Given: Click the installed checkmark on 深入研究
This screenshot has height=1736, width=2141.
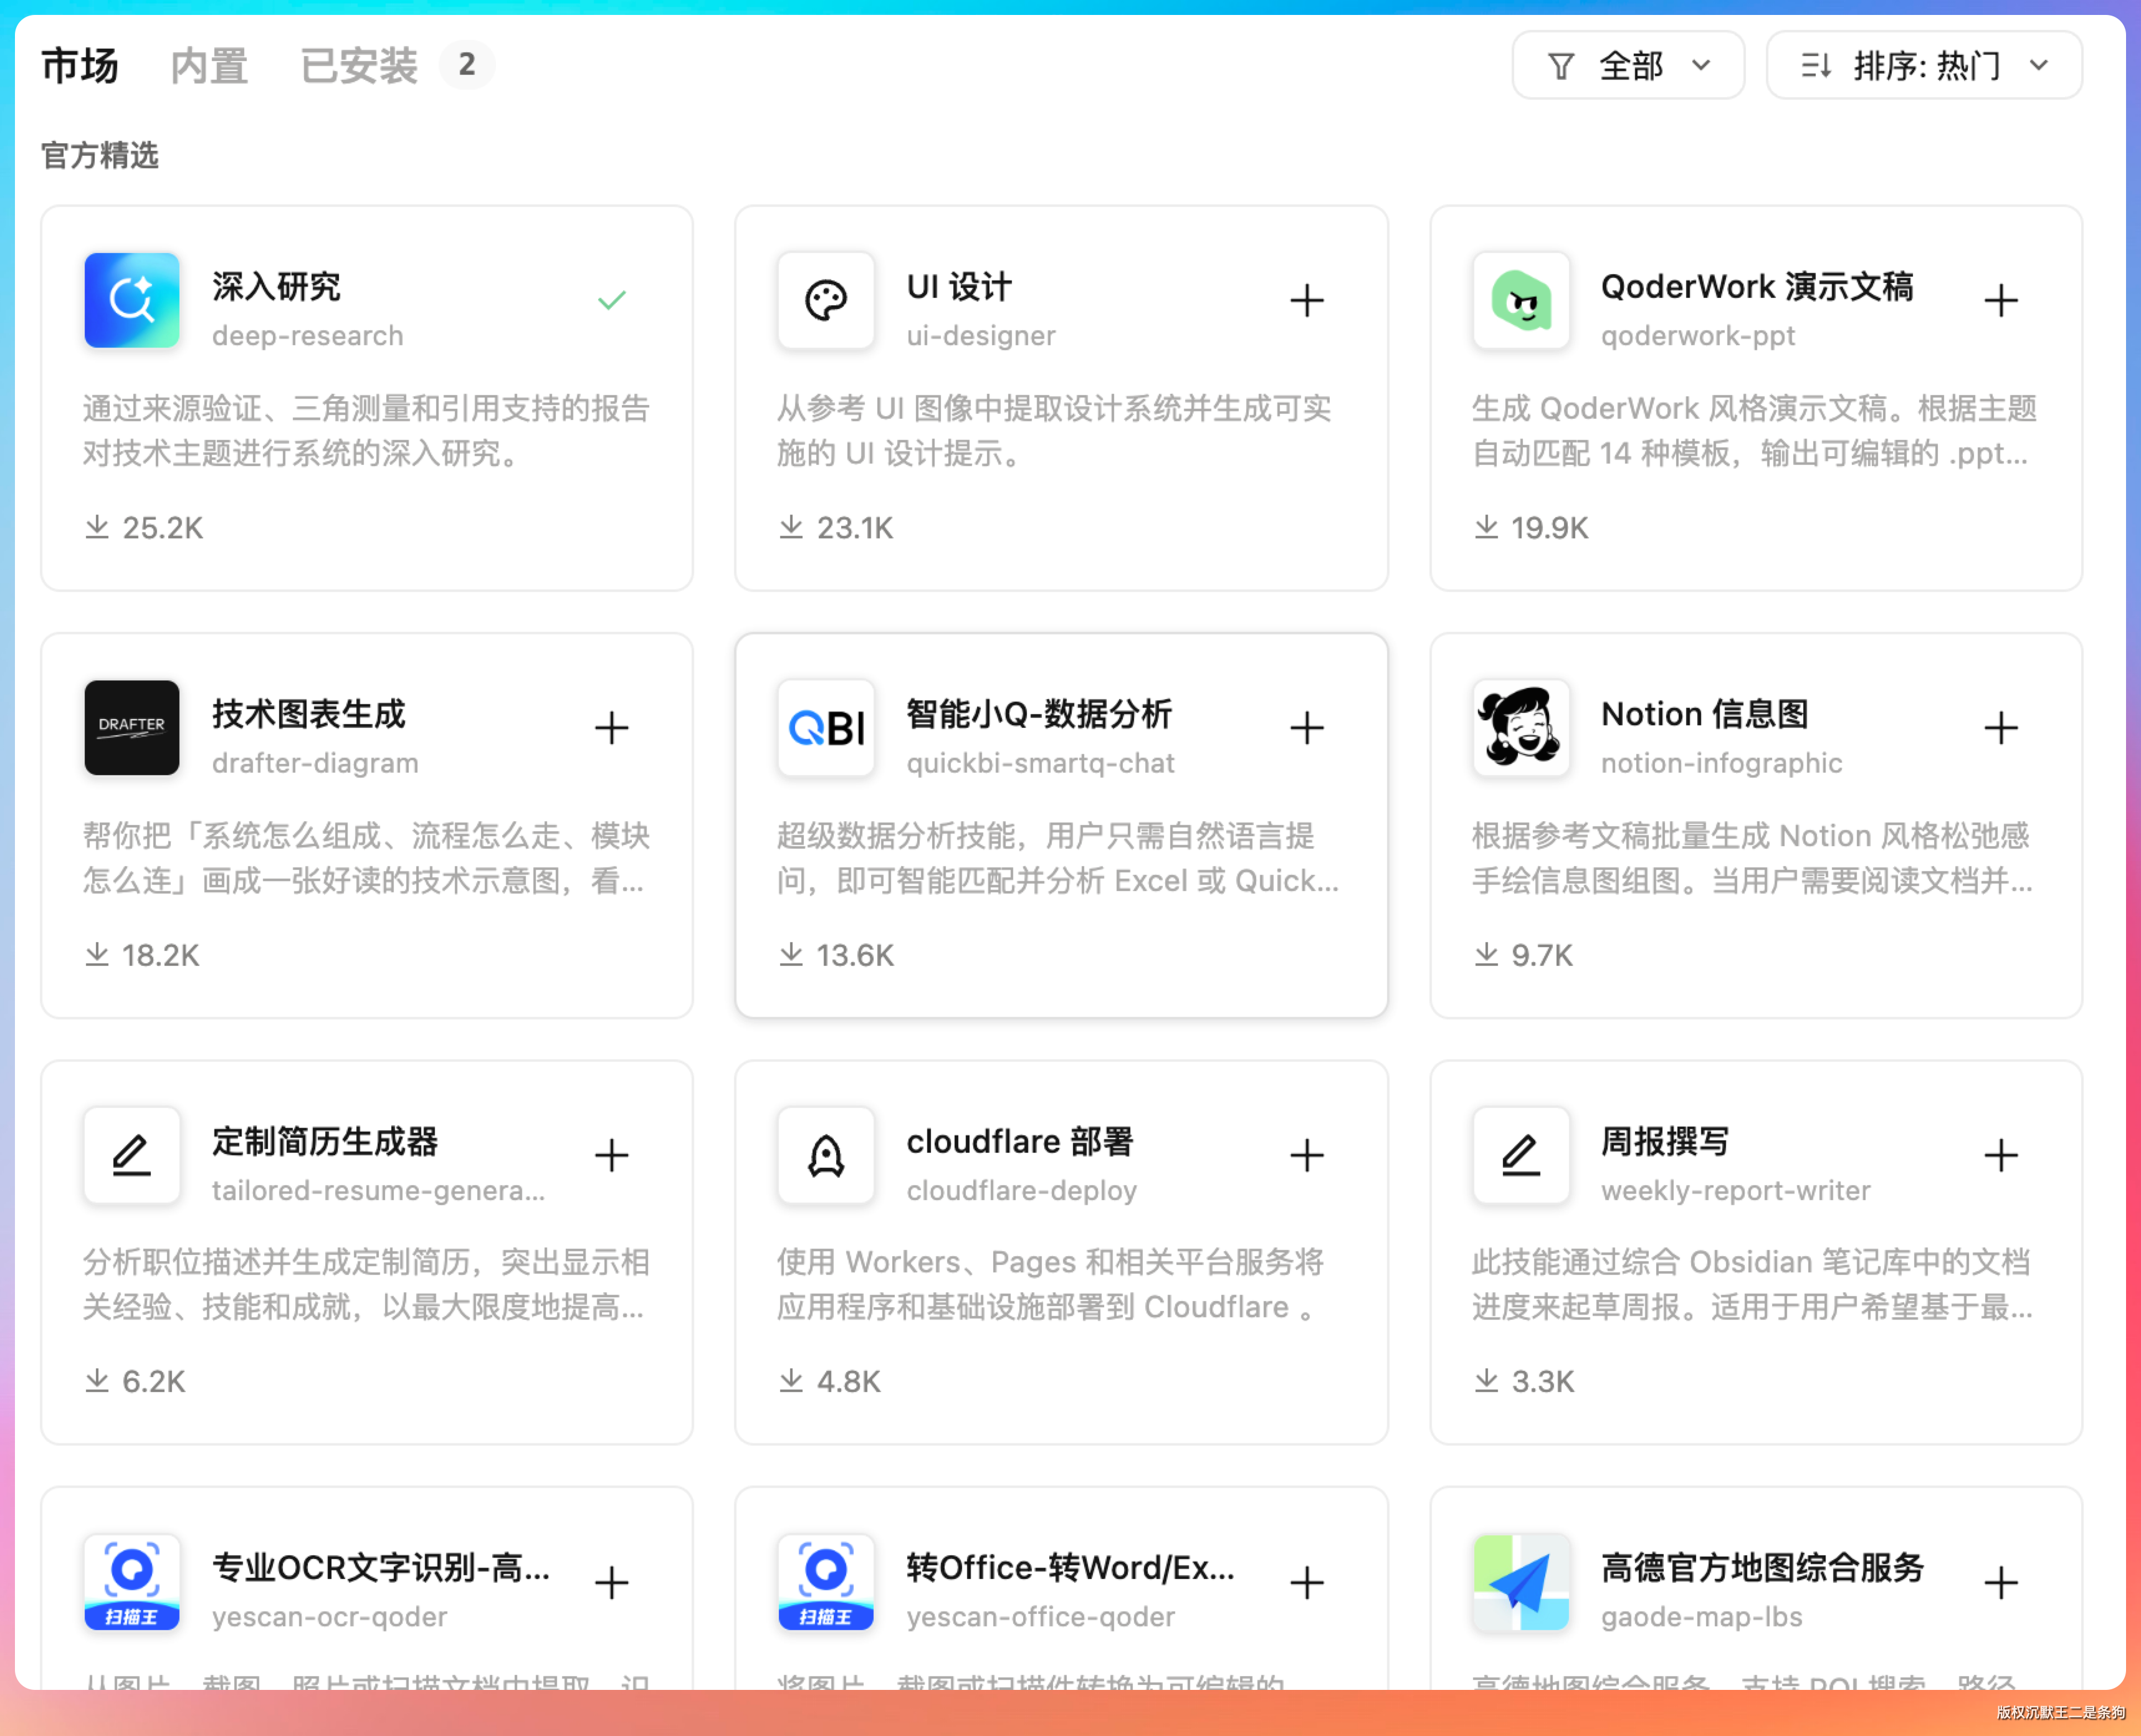Looking at the screenshot, I should [611, 300].
